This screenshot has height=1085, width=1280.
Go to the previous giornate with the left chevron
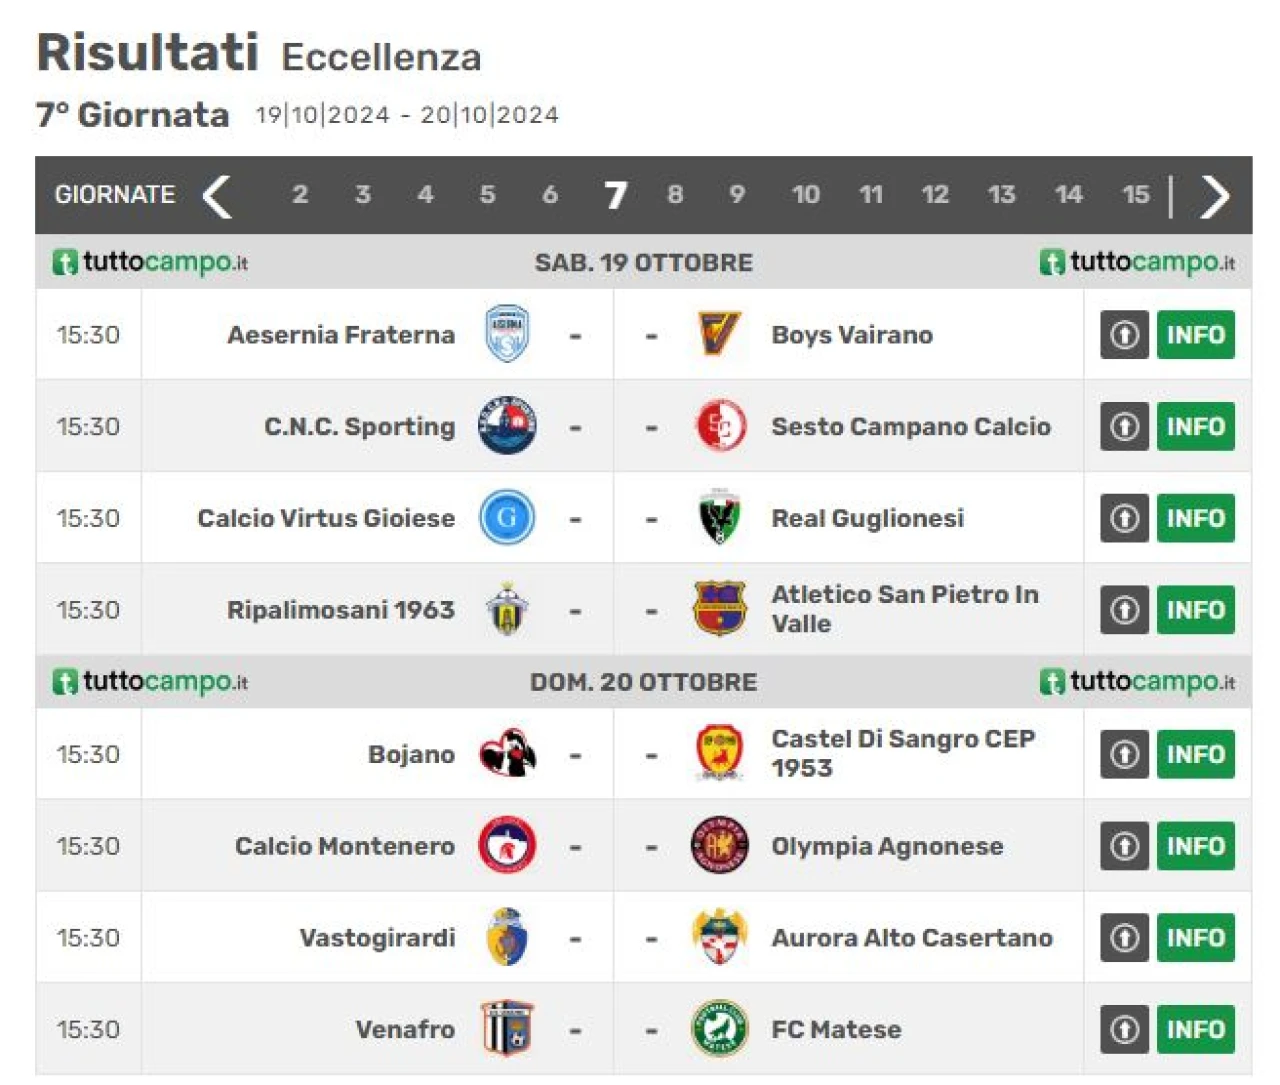point(217,195)
